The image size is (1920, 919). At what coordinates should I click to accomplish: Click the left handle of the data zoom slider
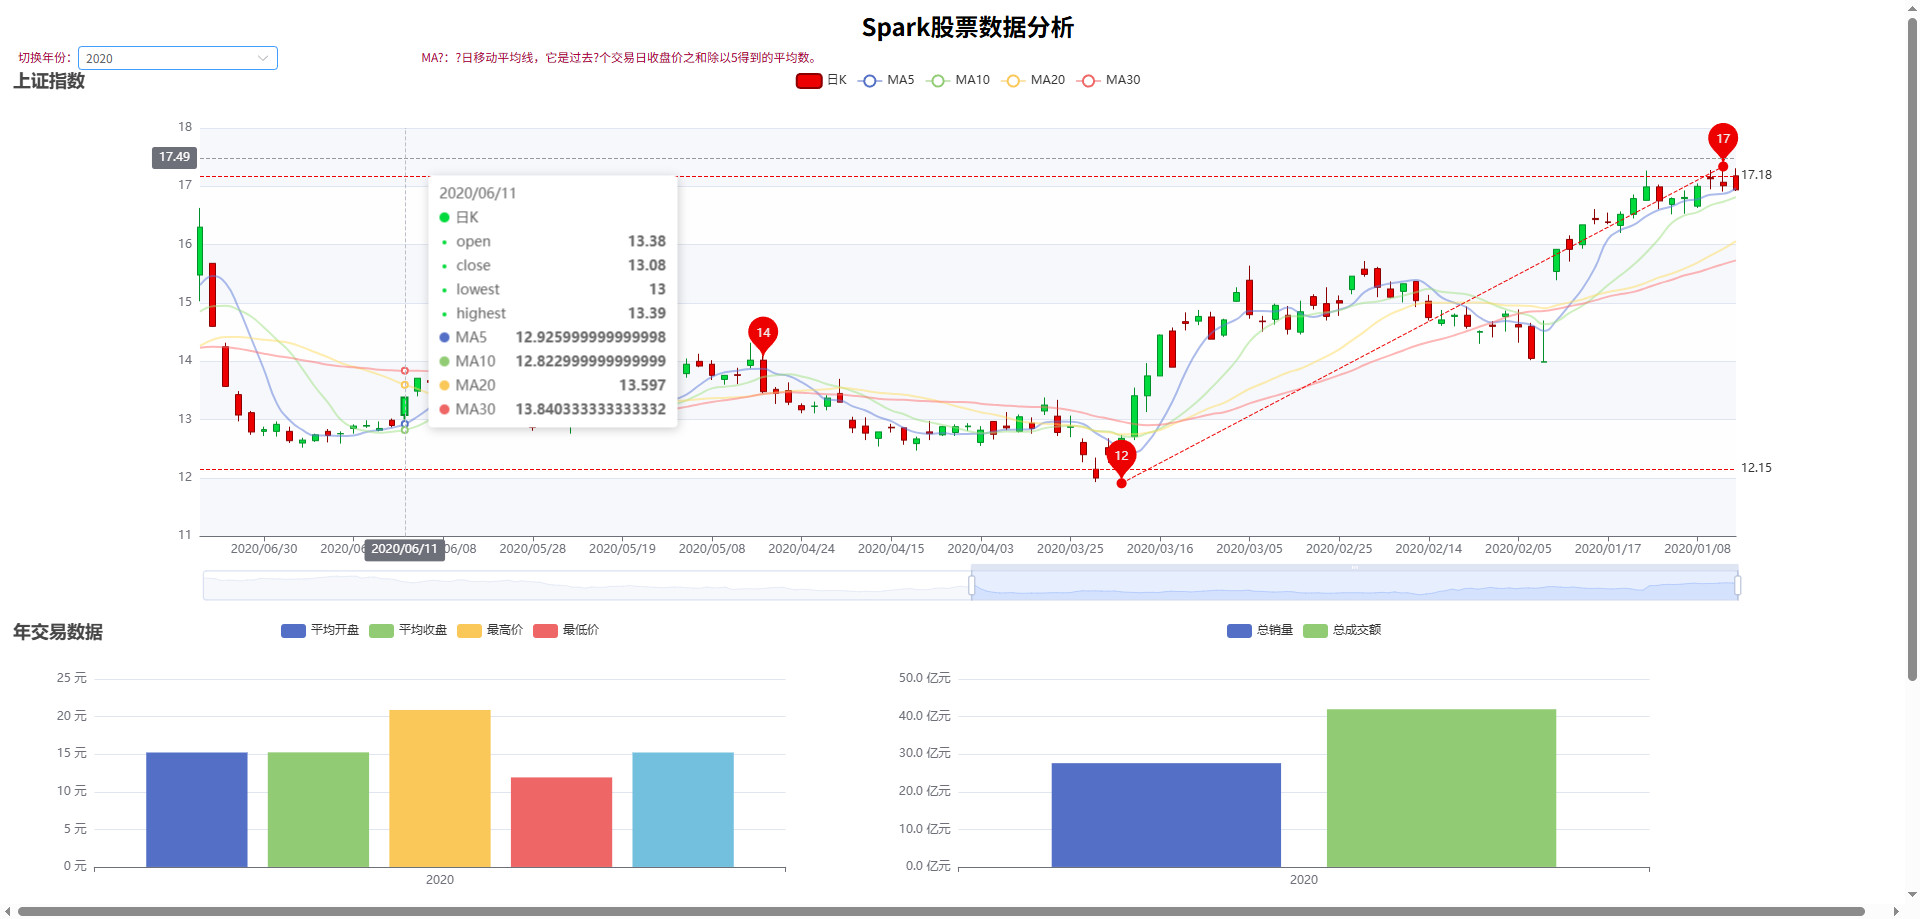click(x=972, y=585)
